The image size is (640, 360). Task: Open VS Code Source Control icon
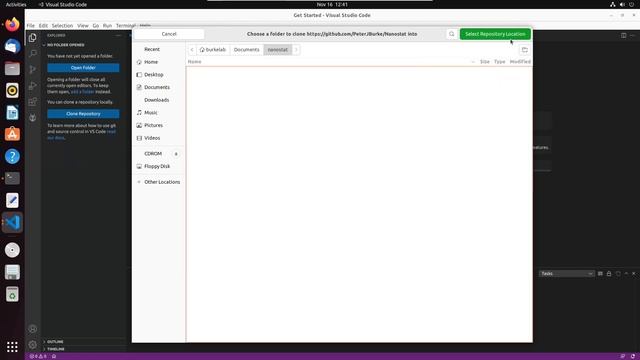33,70
